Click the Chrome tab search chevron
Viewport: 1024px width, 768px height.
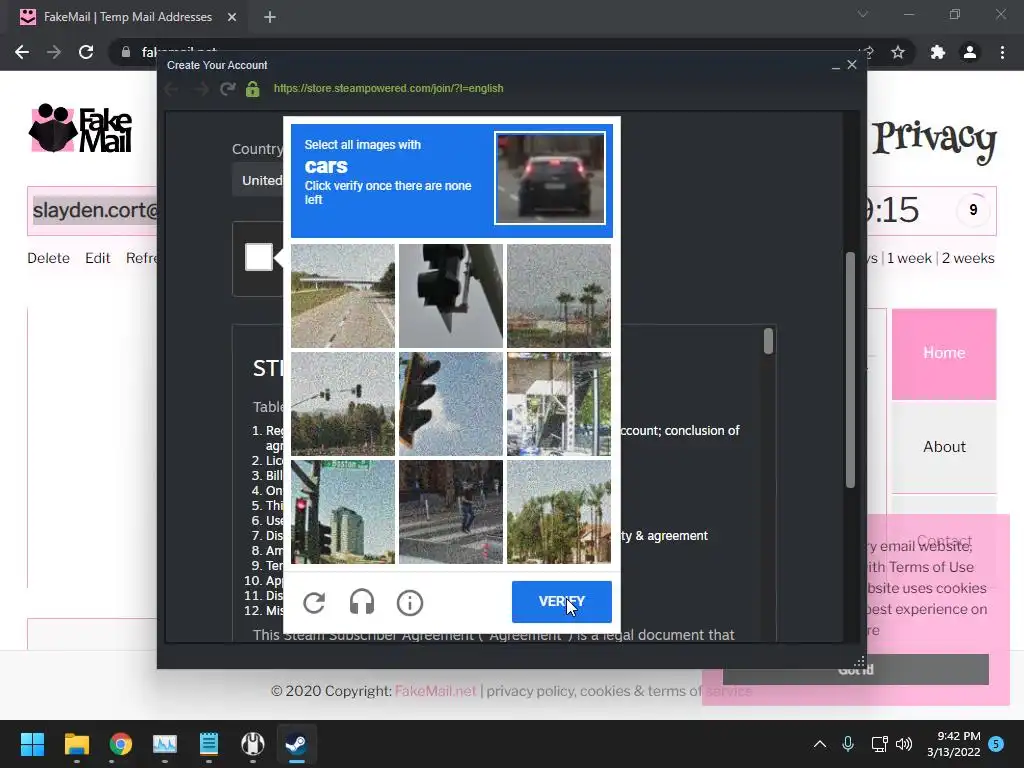click(x=863, y=14)
